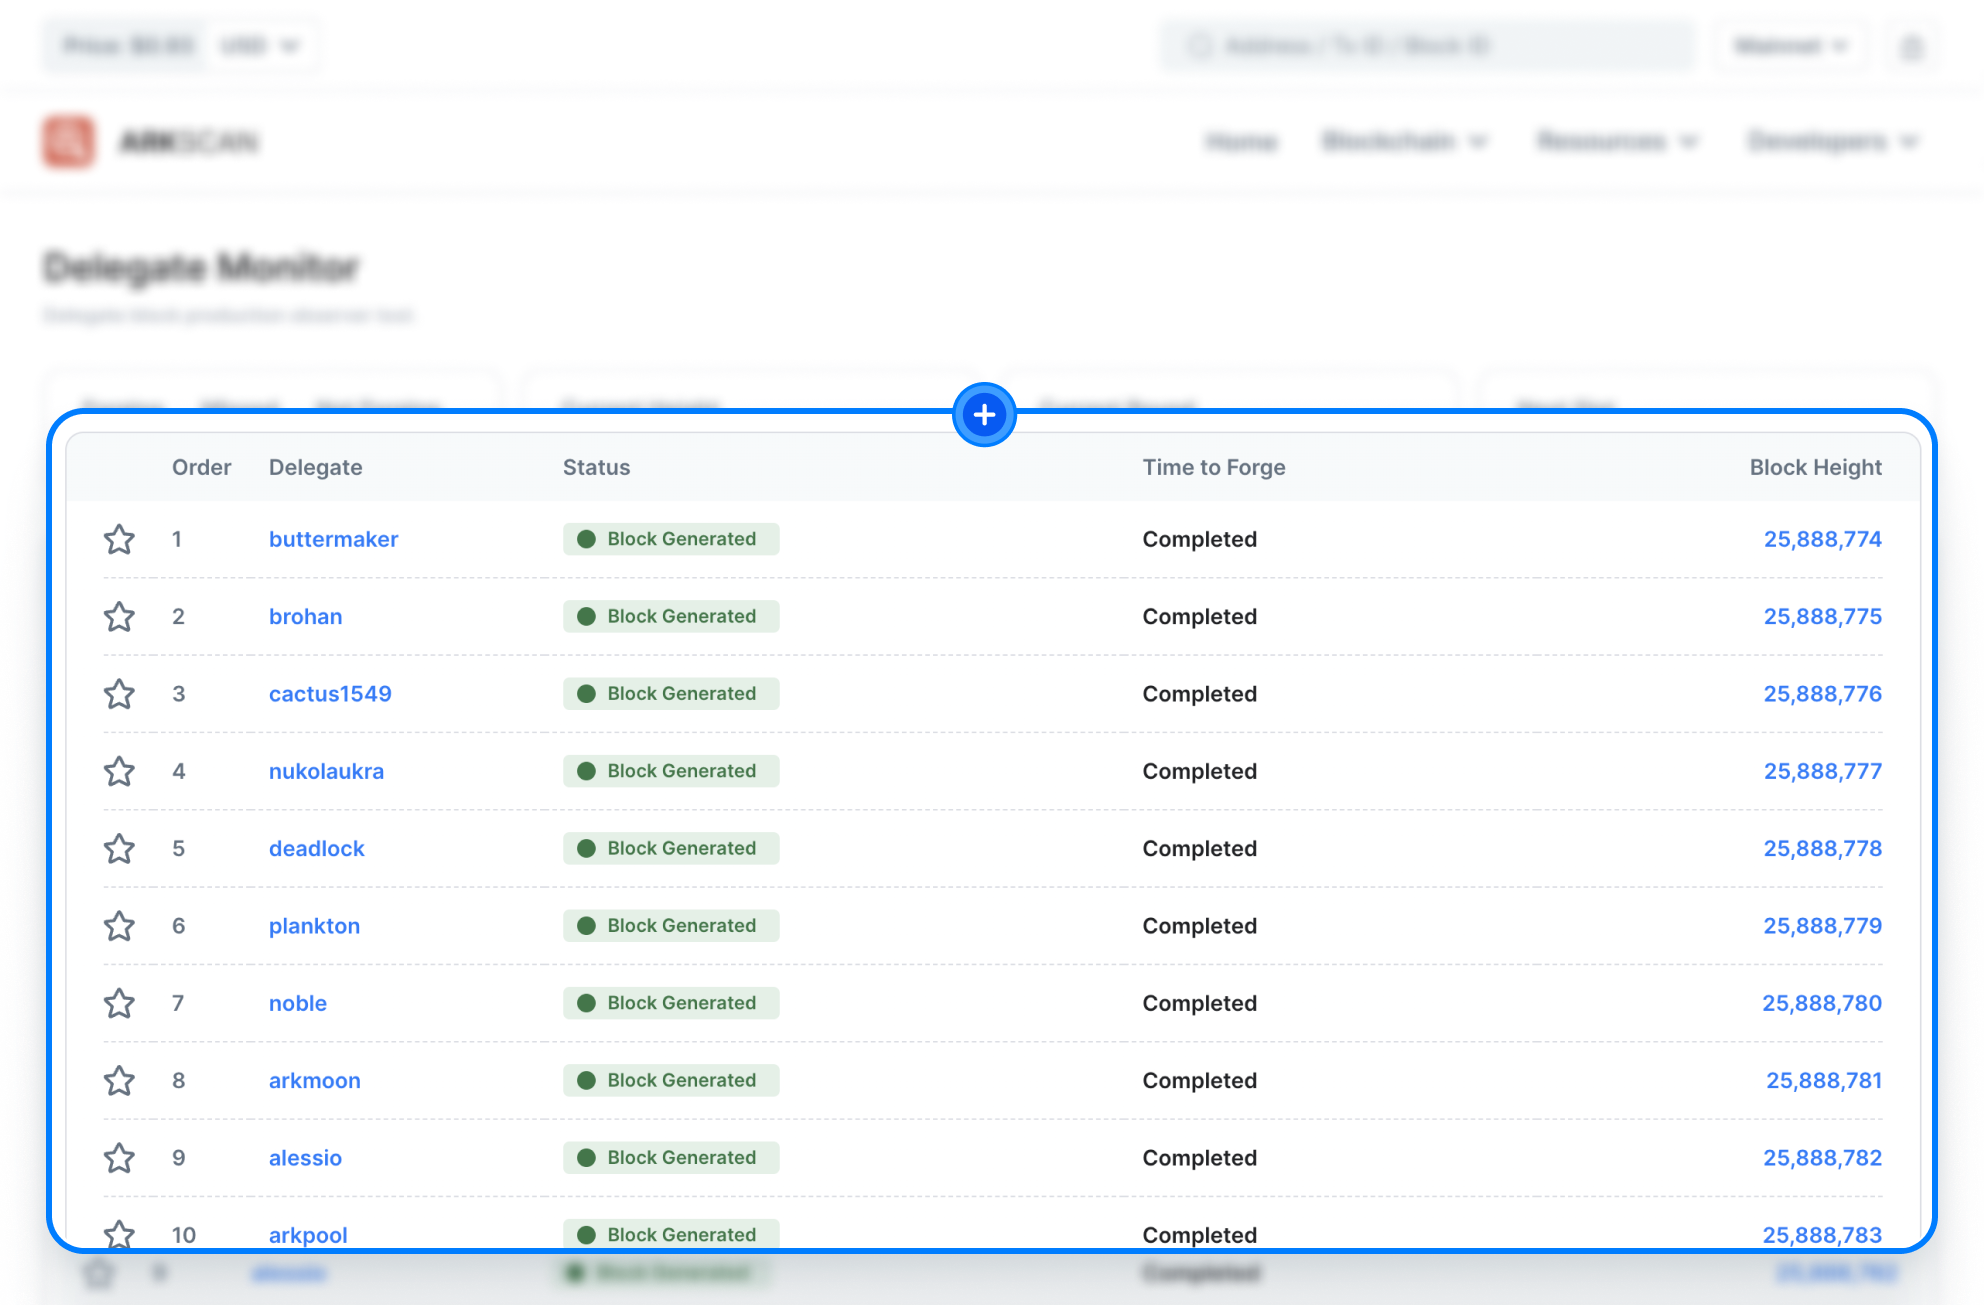Click the ARKSCAN logo link
1984x1305 pixels.
146,140
